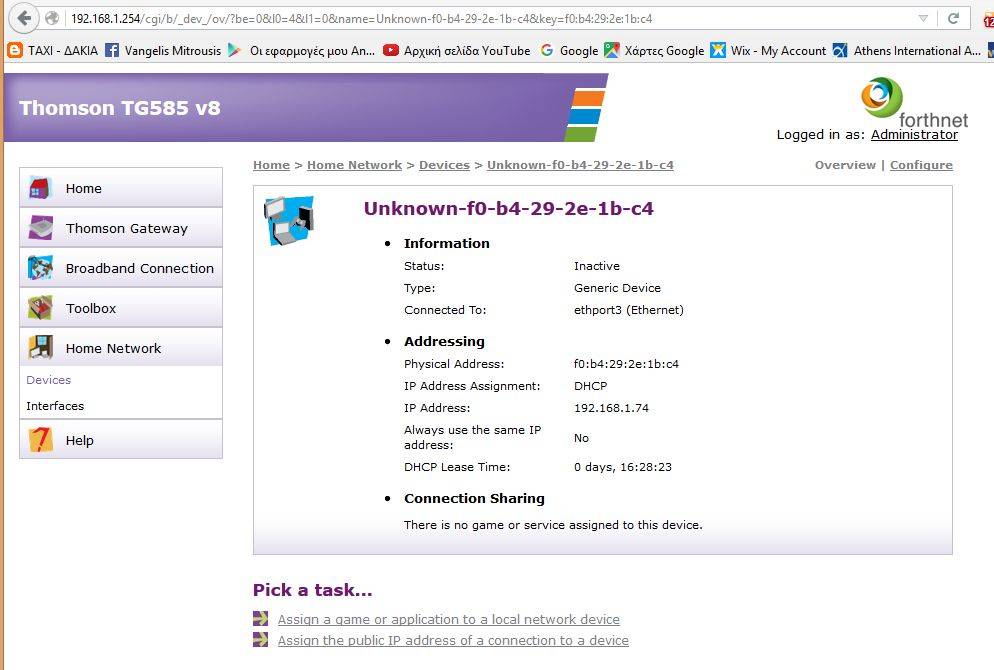
Task: Select the Devices submenu entry
Action: tap(48, 380)
